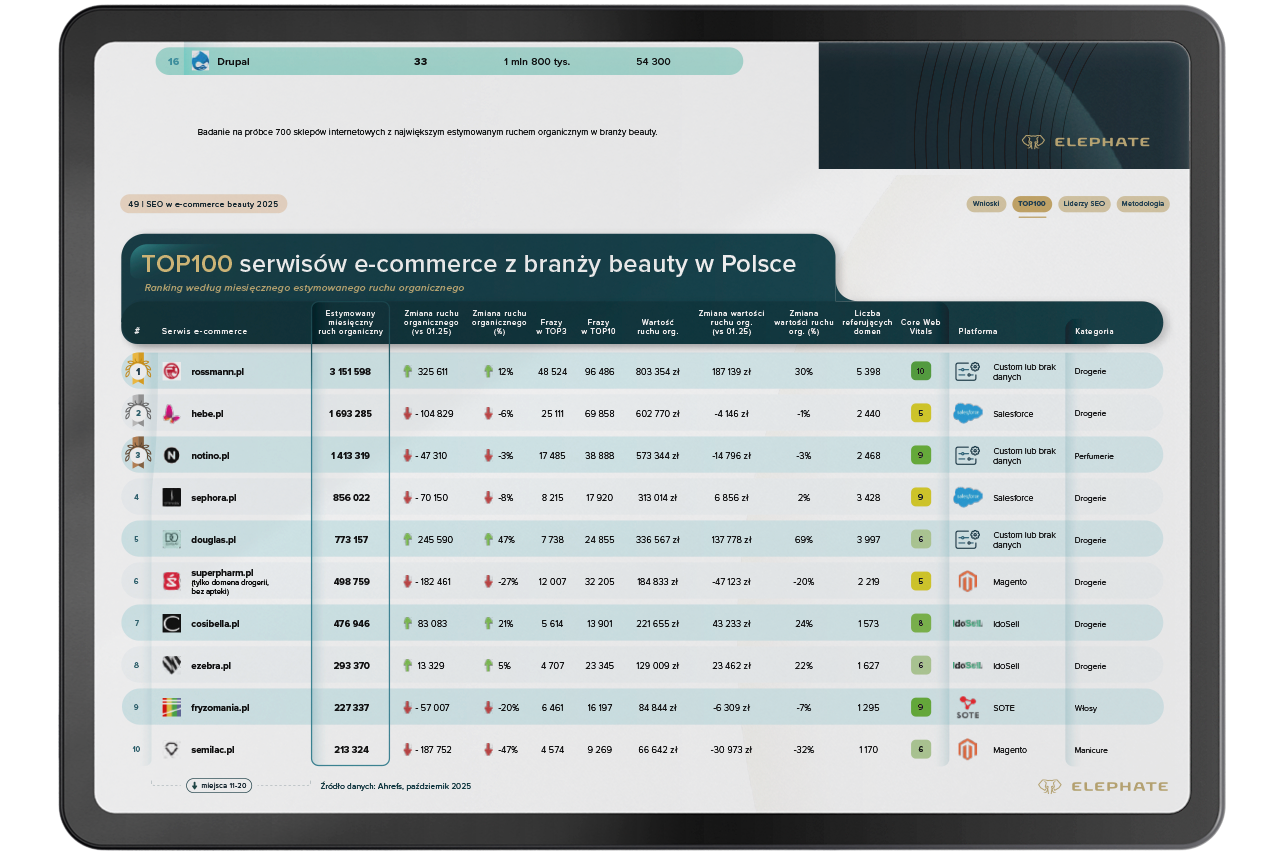Click the Drupal drop logo icon
Viewport: 1285px width, 856px height.
click(200, 61)
